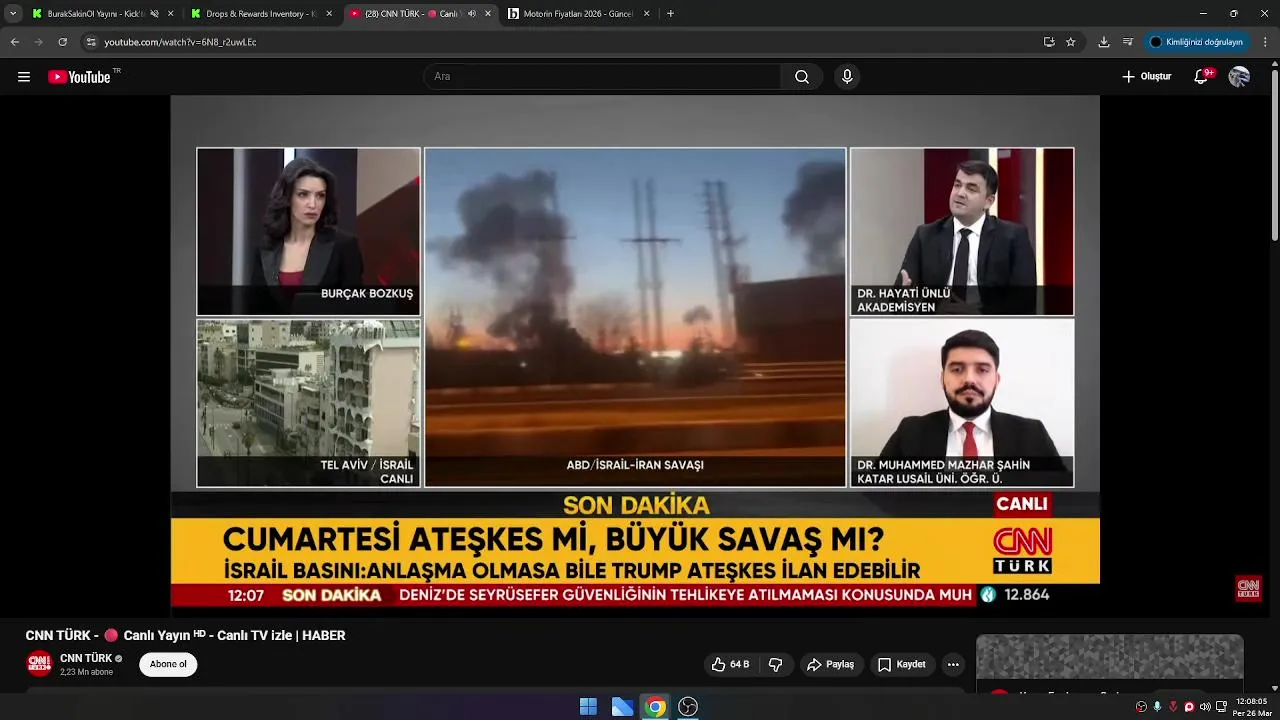This screenshot has width=1280, height=720.
Task: Reload the YouTube page
Action: [x=63, y=42]
